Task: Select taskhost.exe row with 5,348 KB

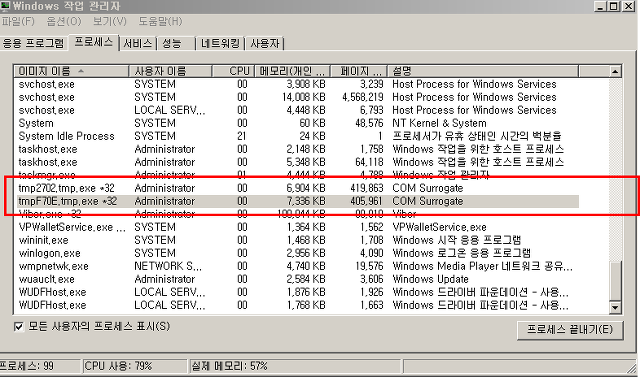Action: coord(298,162)
